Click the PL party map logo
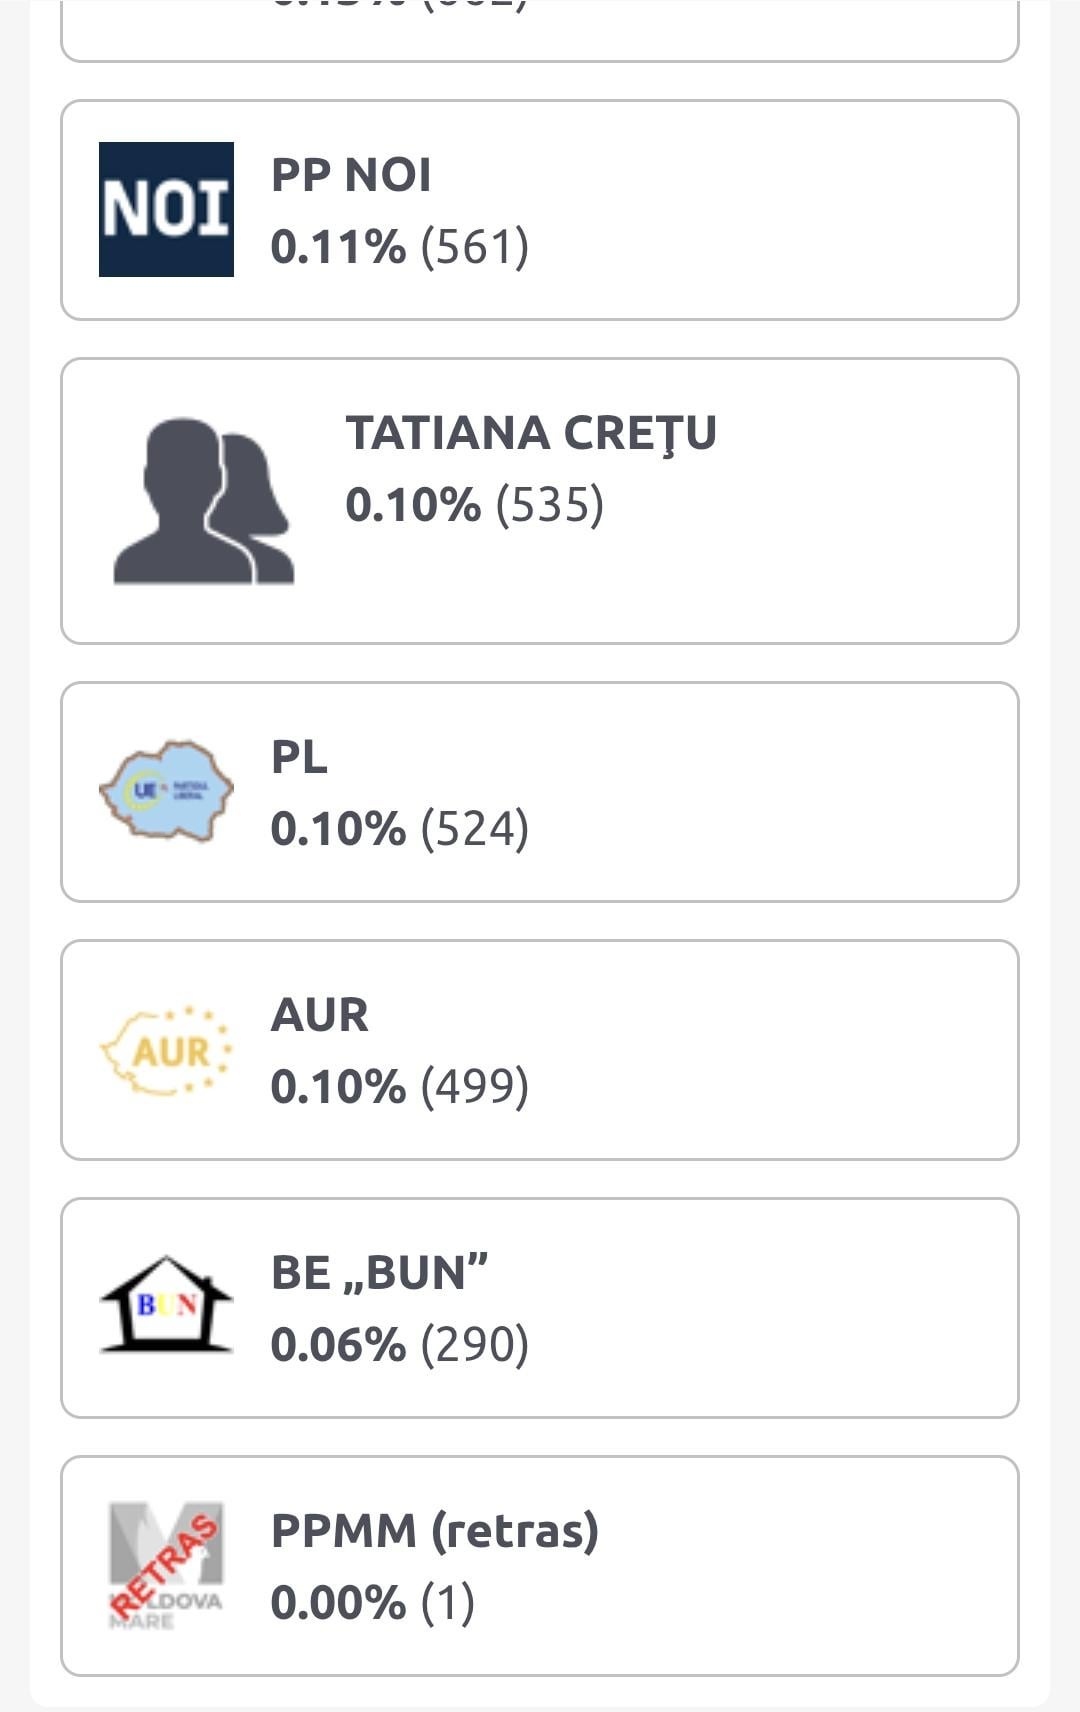This screenshot has height=1712, width=1080. 166,791
